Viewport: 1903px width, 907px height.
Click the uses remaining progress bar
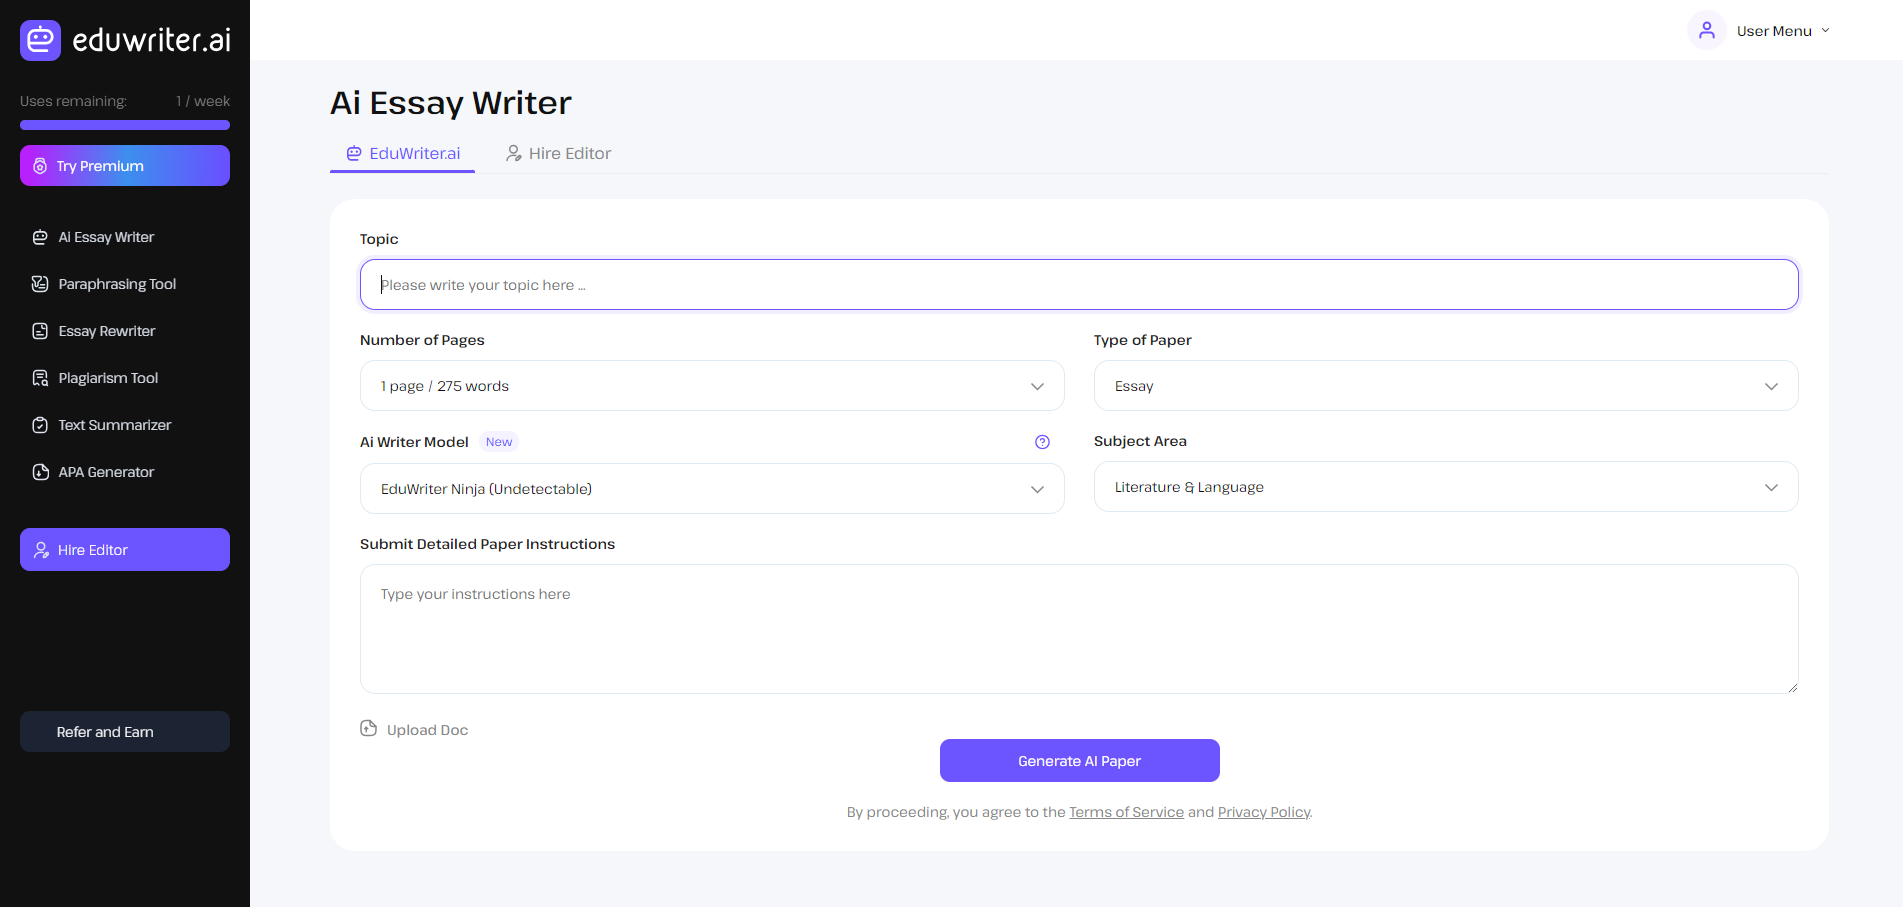(125, 125)
